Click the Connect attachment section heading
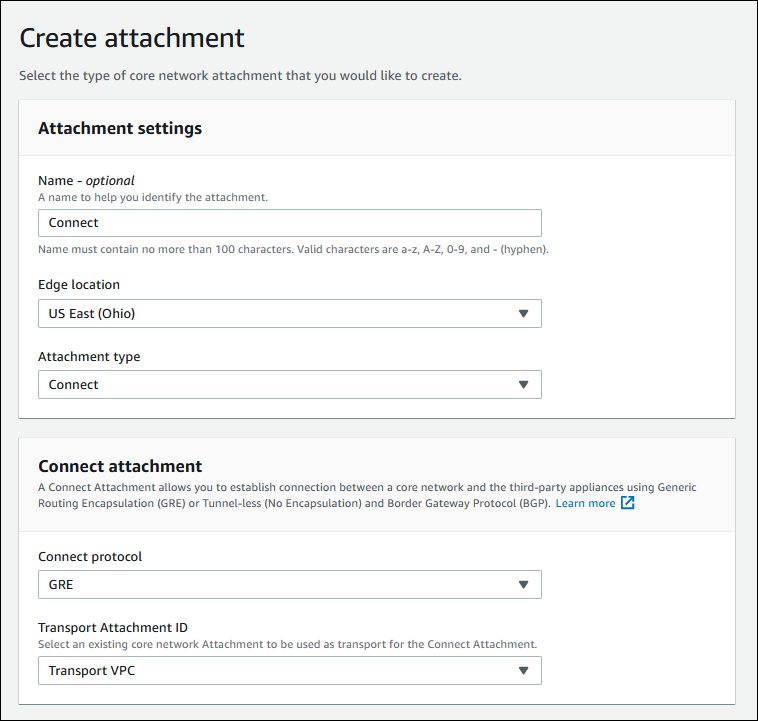 pos(120,466)
